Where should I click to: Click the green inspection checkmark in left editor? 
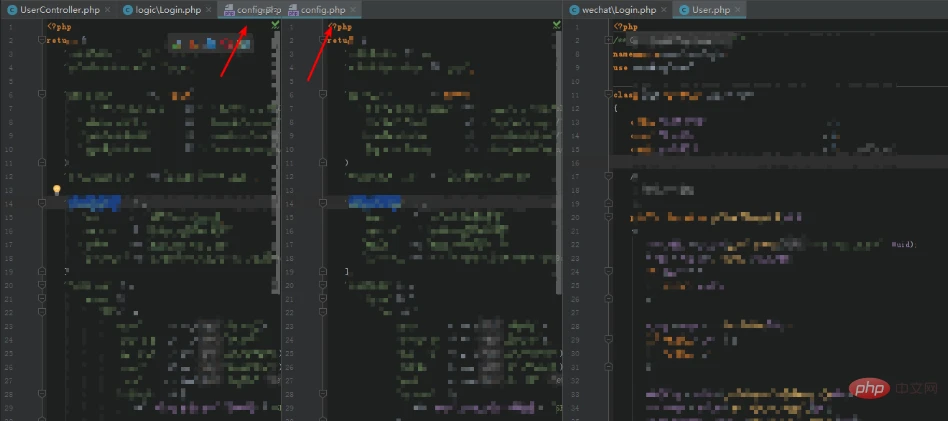pyautogui.click(x=275, y=23)
